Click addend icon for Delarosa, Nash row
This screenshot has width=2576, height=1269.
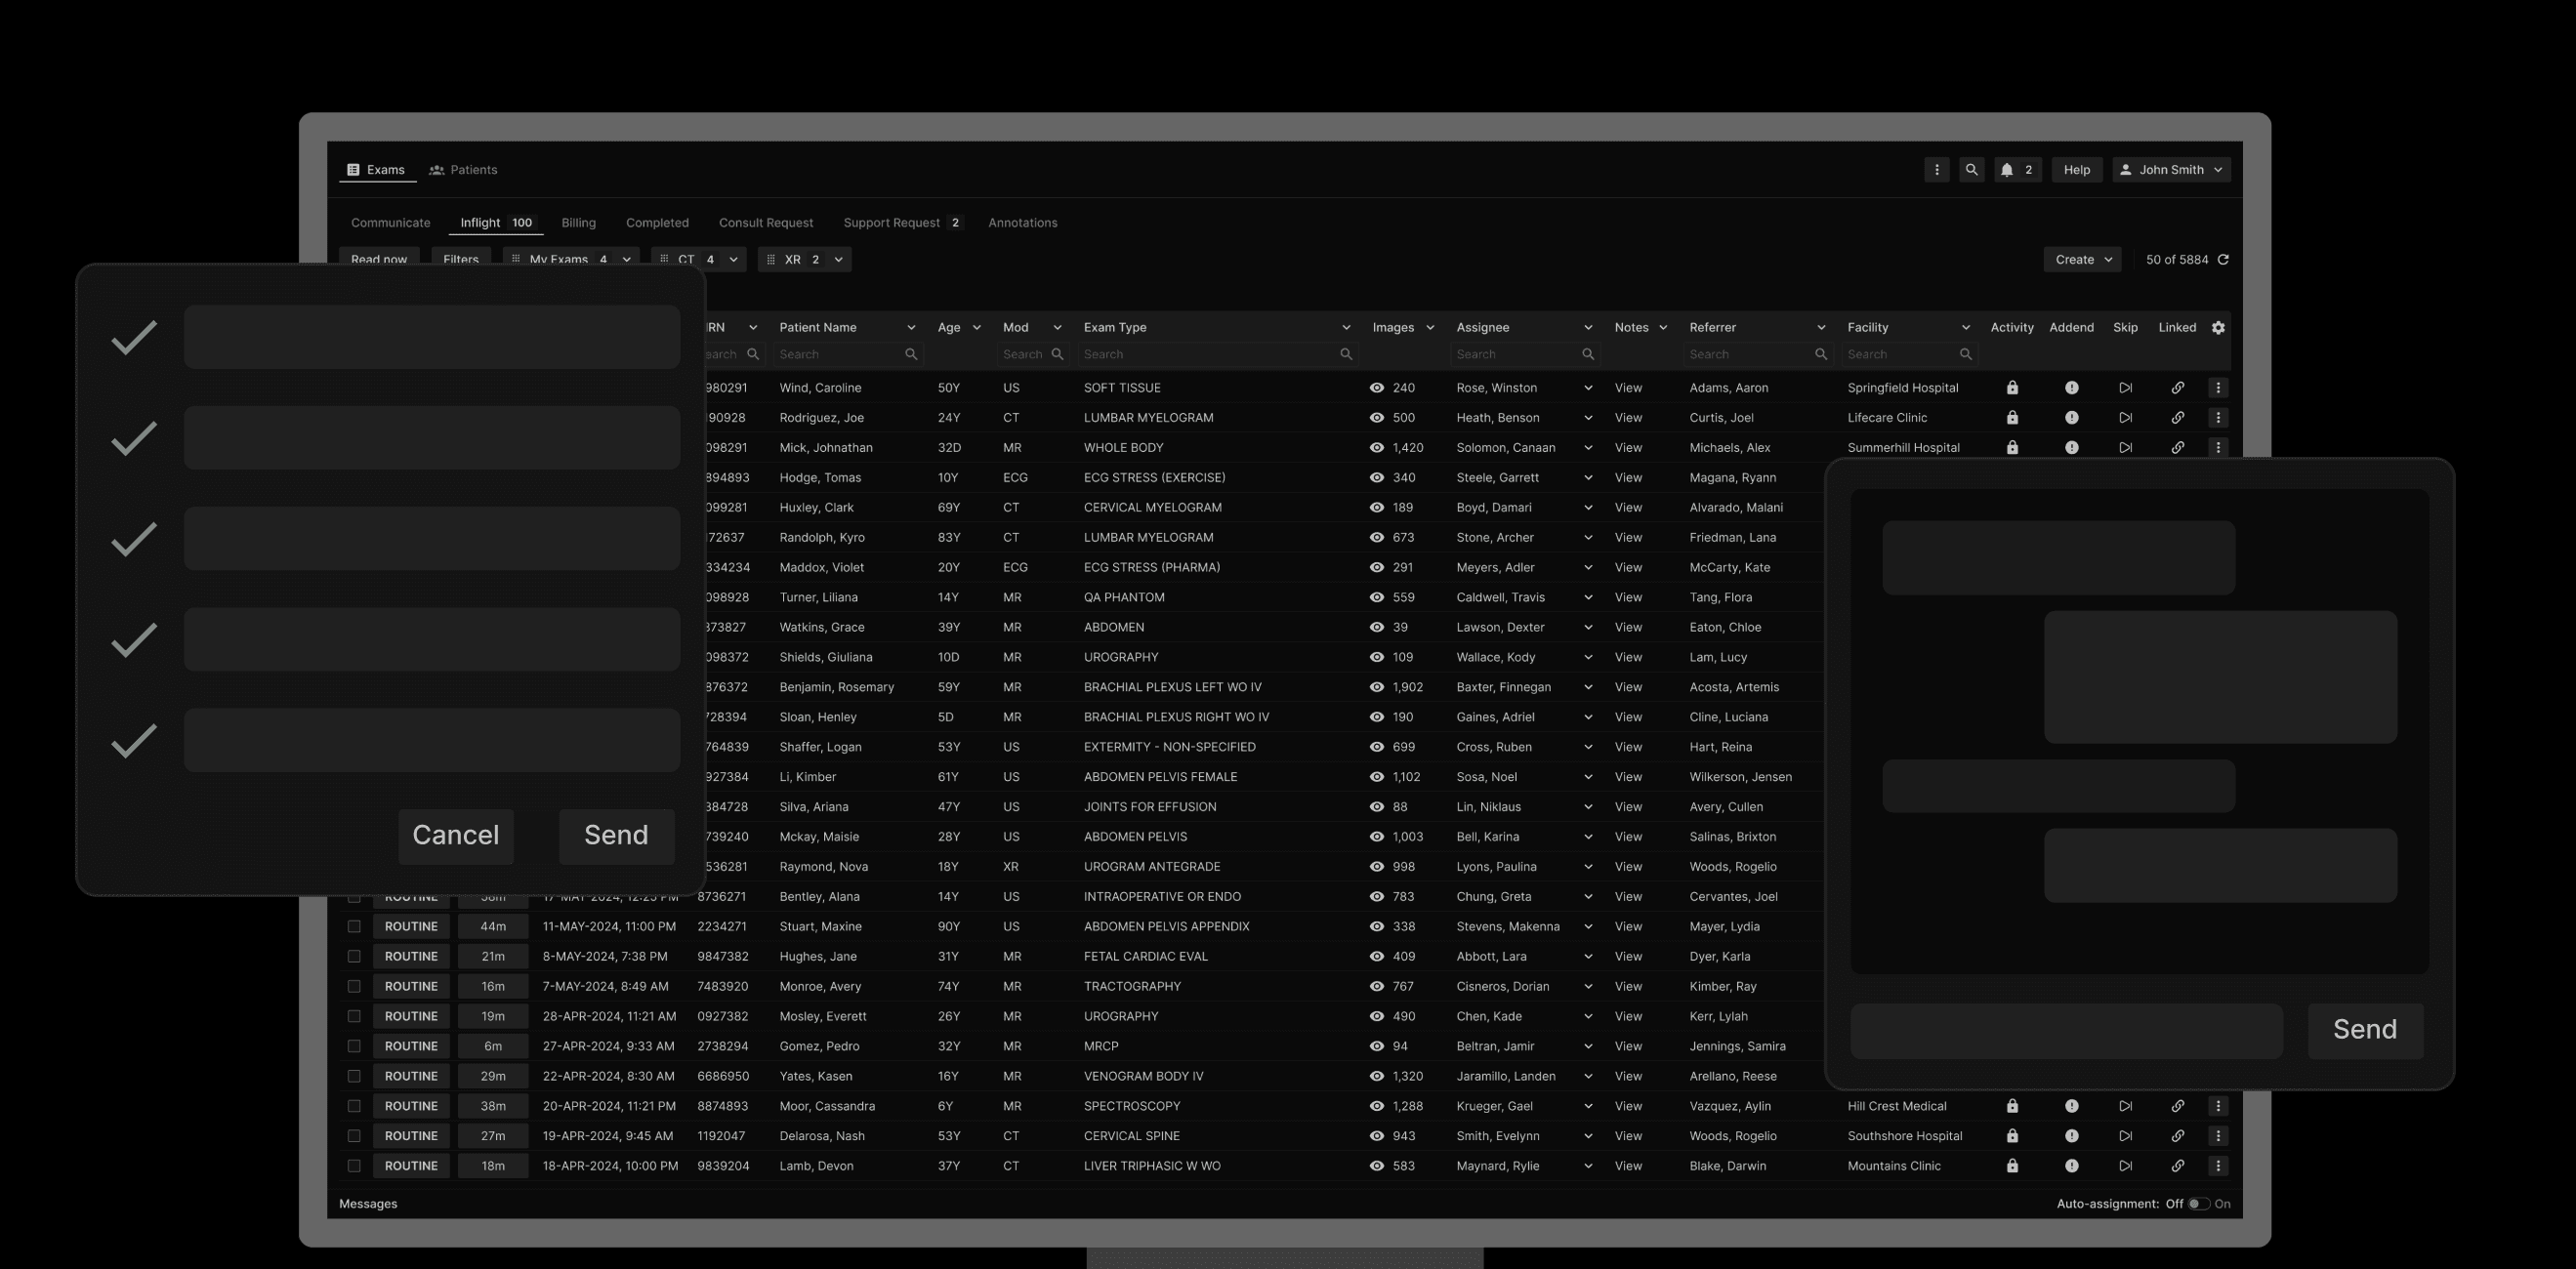(x=2071, y=1136)
